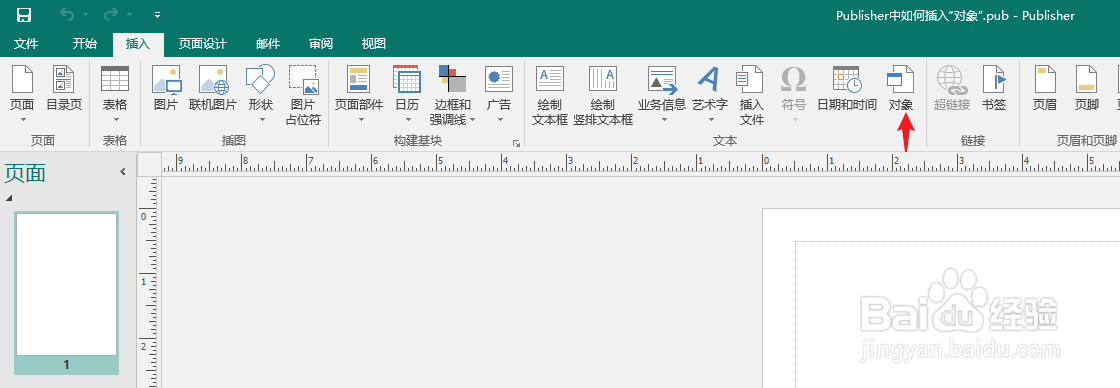Expand the 广告 dropdown arrow
This screenshot has height=388, width=1120.
499,120
